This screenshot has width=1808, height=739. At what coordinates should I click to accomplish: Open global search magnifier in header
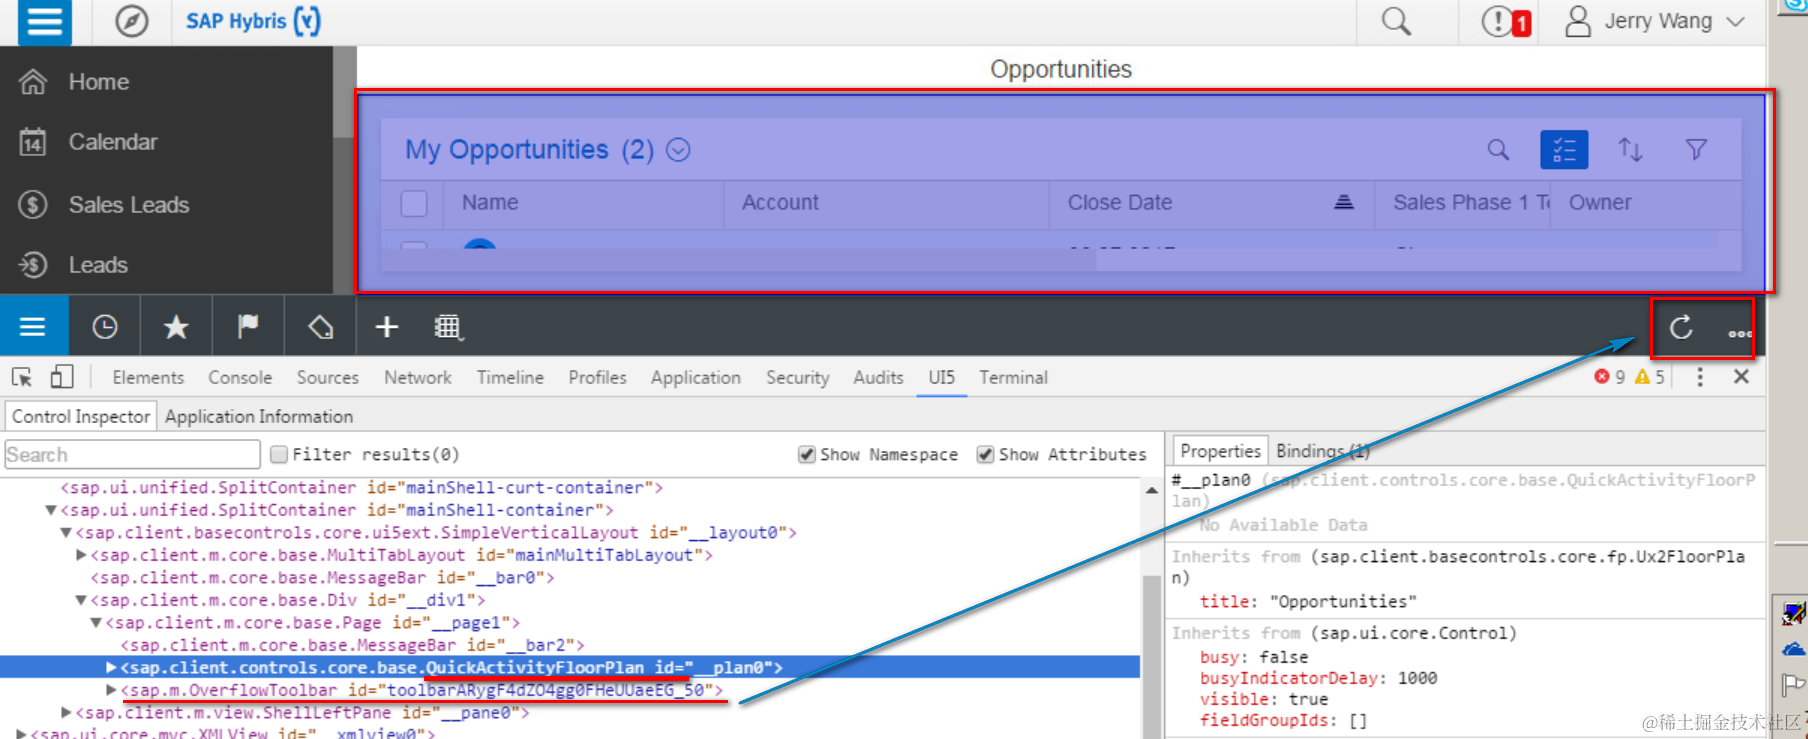pyautogui.click(x=1396, y=21)
